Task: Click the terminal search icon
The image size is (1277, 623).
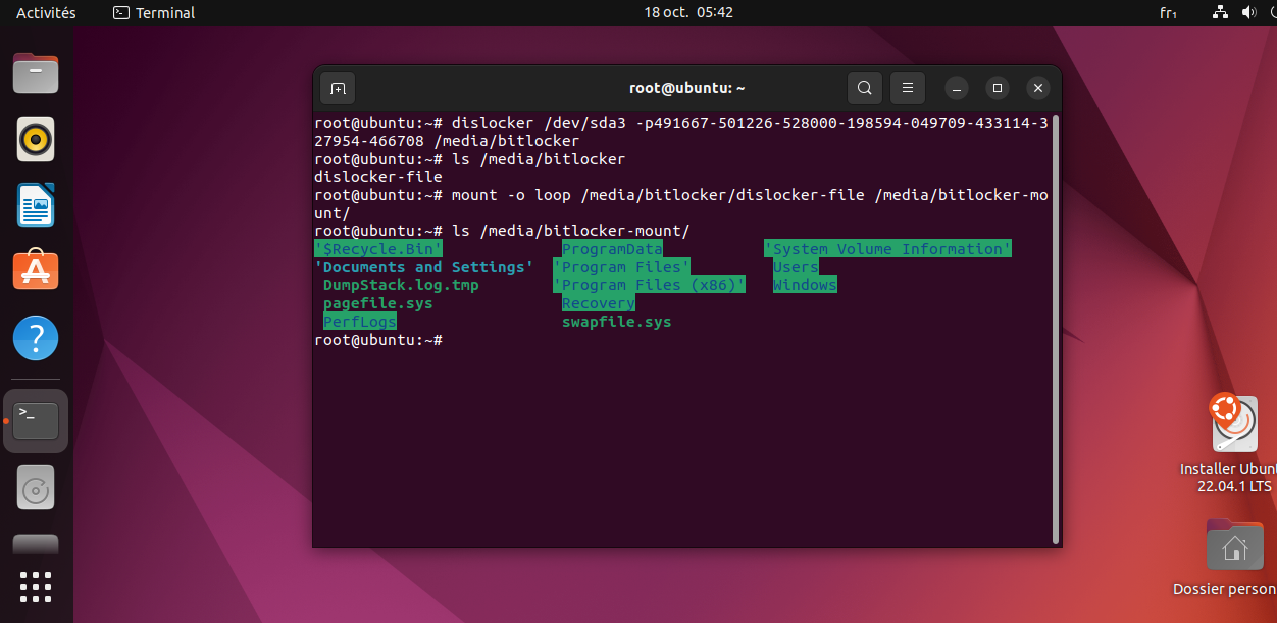Action: [865, 88]
